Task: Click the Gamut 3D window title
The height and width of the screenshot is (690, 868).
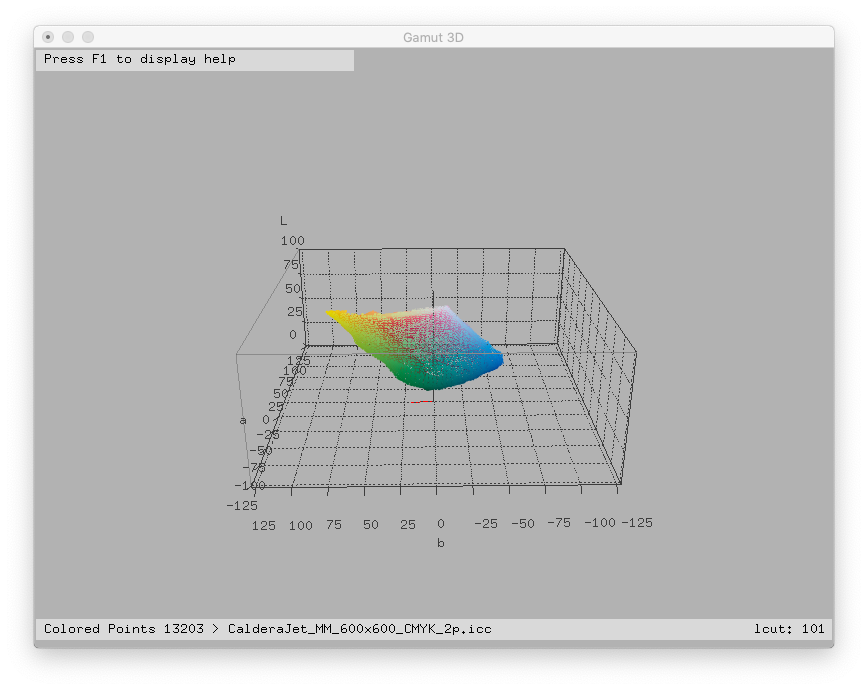Action: 433,37
